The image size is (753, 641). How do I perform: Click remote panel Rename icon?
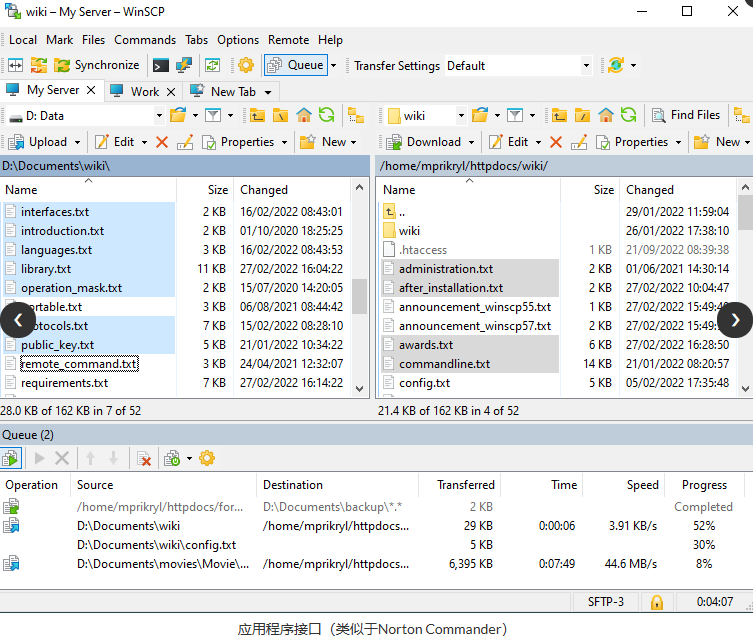[x=579, y=142]
